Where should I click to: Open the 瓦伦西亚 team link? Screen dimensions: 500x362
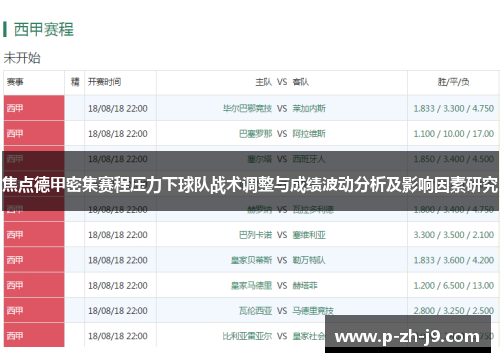(x=256, y=311)
